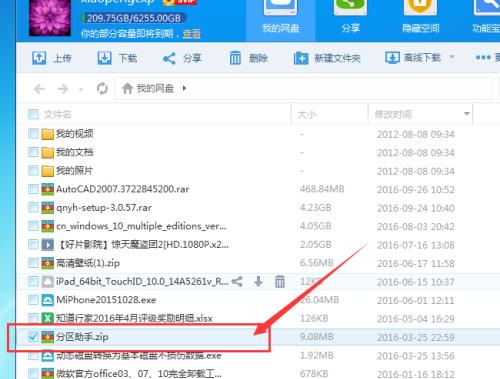Image resolution: width=500 pixels, height=379 pixels.
Task: Click the 我的文档 folder icon
Action: tap(47, 153)
